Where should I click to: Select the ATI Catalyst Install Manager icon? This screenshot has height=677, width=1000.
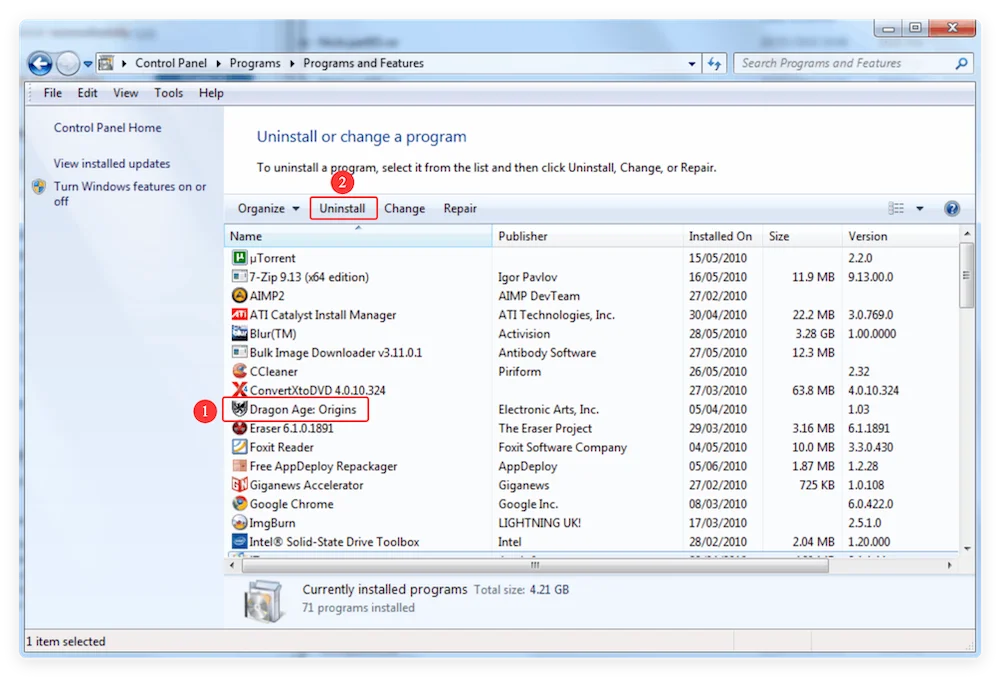click(239, 314)
